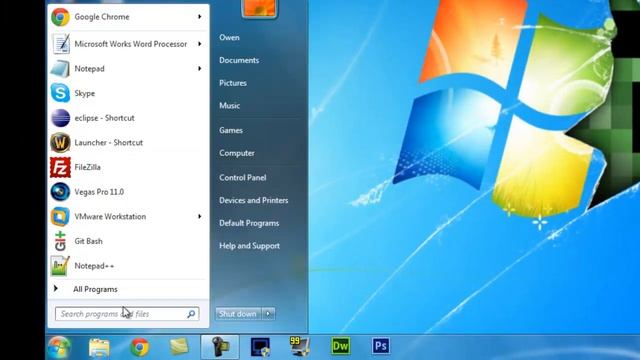Expand VMware Workstation jump list arrow

[x=200, y=216]
